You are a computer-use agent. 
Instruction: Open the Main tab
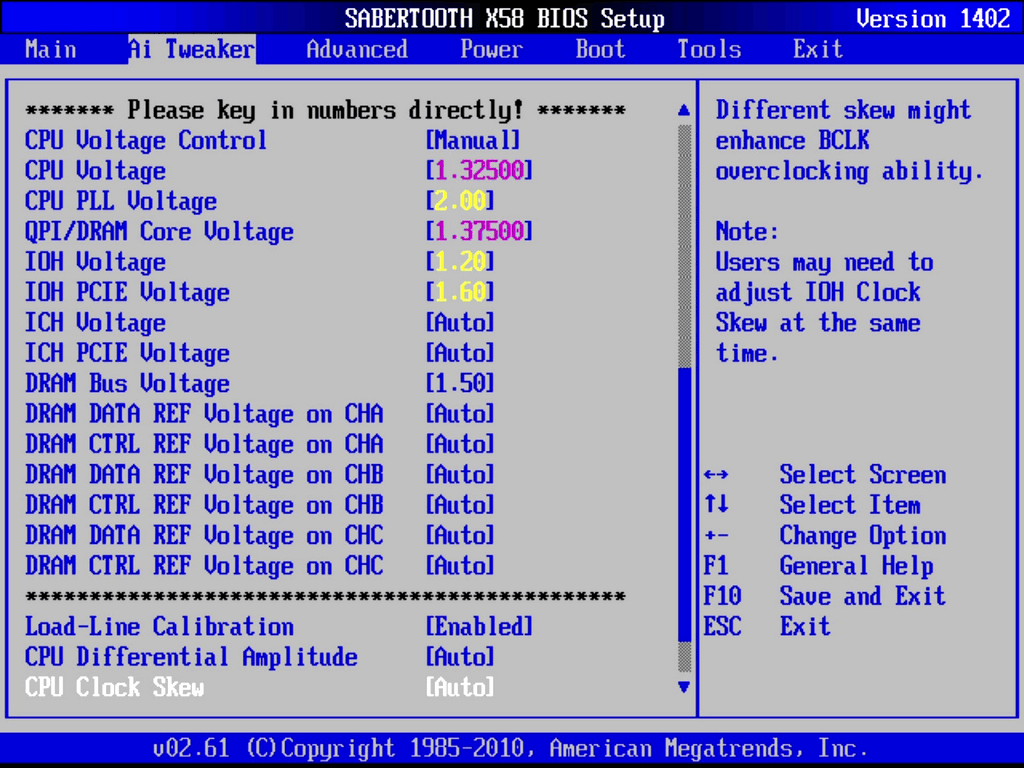[x=50, y=49]
